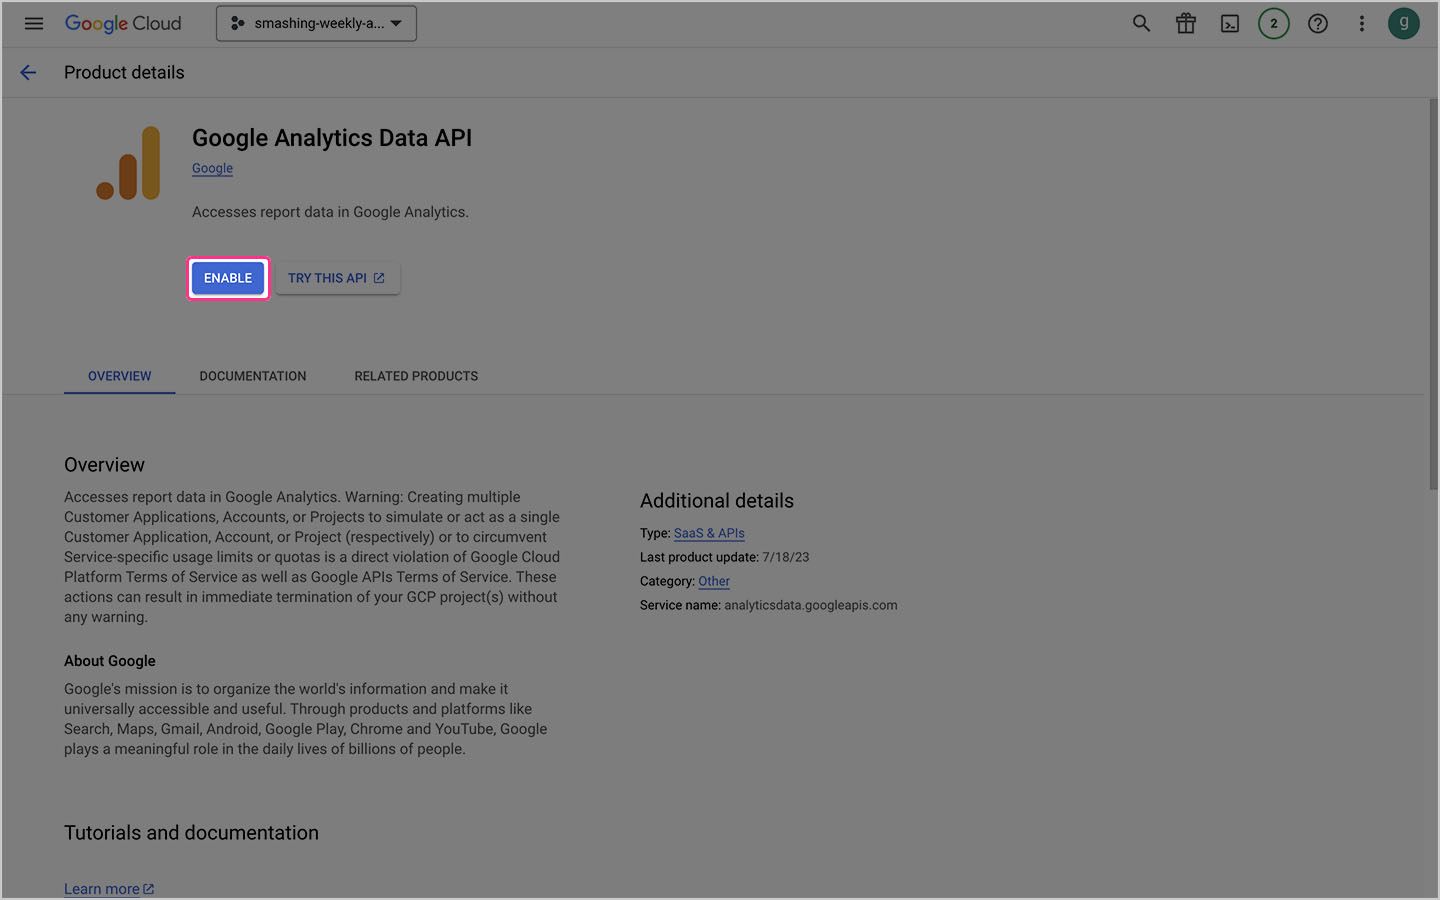
Task: Select the Overview tab
Action: pos(119,376)
